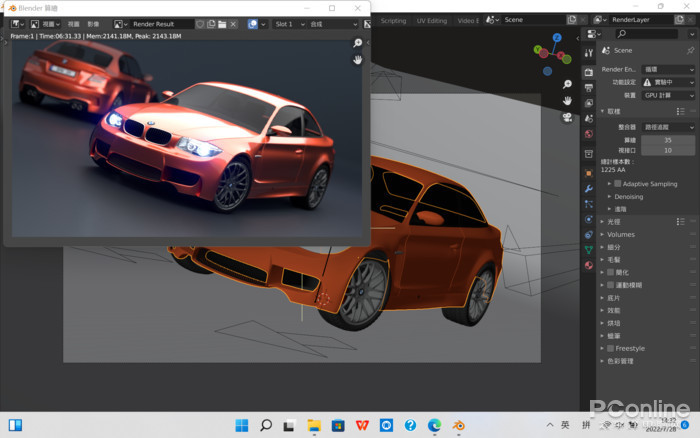Screen dimensions: 700x438
Task: Open the View Layer properties tab
Action: pos(589,103)
